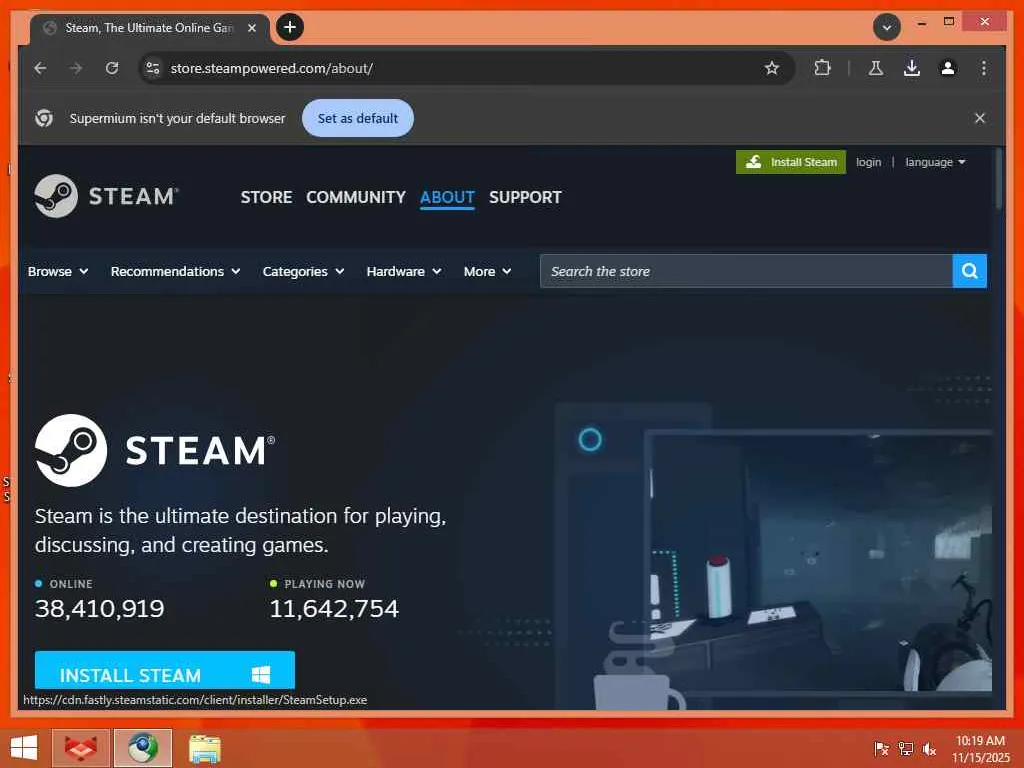
Task: Click the green Install Steam button
Action: click(791, 162)
